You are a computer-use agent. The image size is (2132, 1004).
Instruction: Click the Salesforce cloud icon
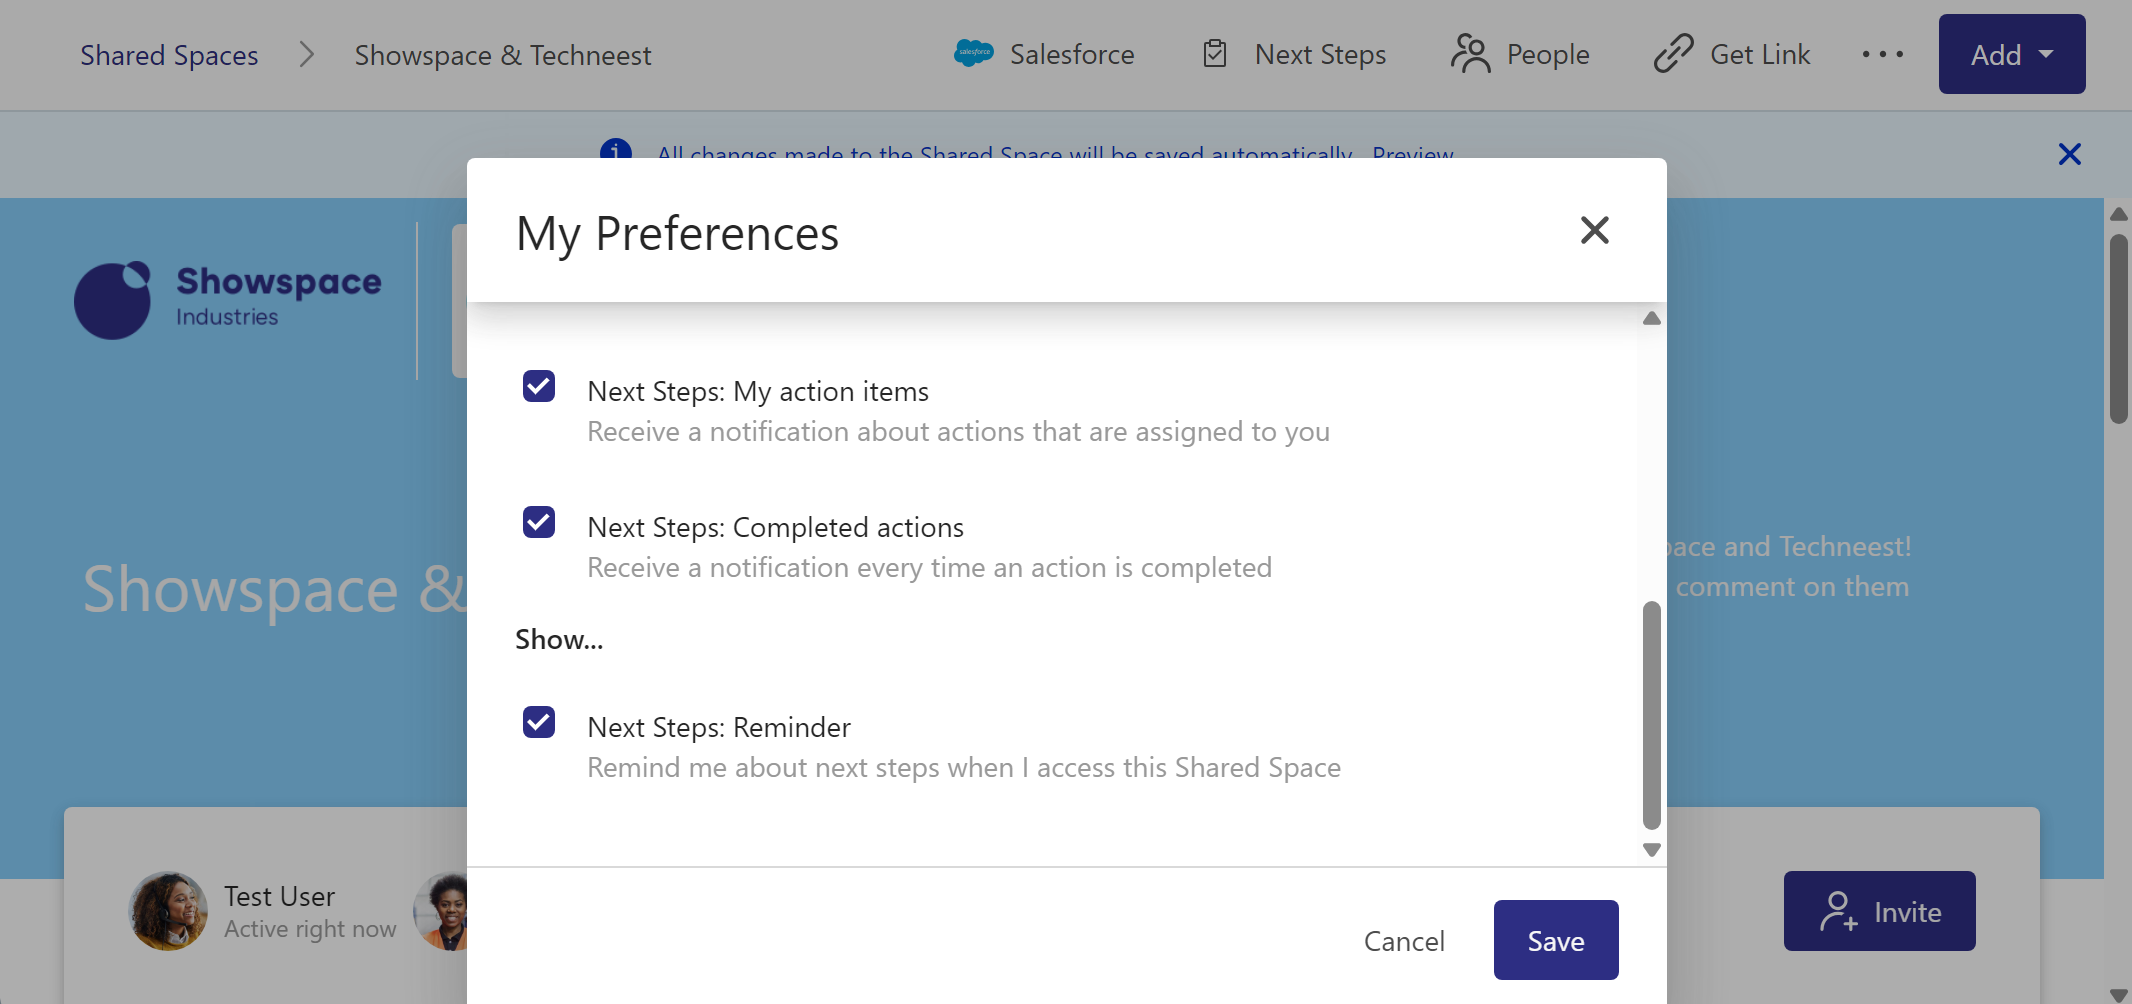coord(973,53)
